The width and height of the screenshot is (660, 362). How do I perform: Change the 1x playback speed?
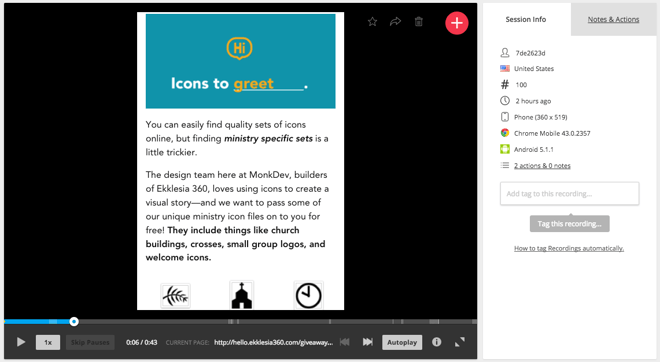point(48,342)
